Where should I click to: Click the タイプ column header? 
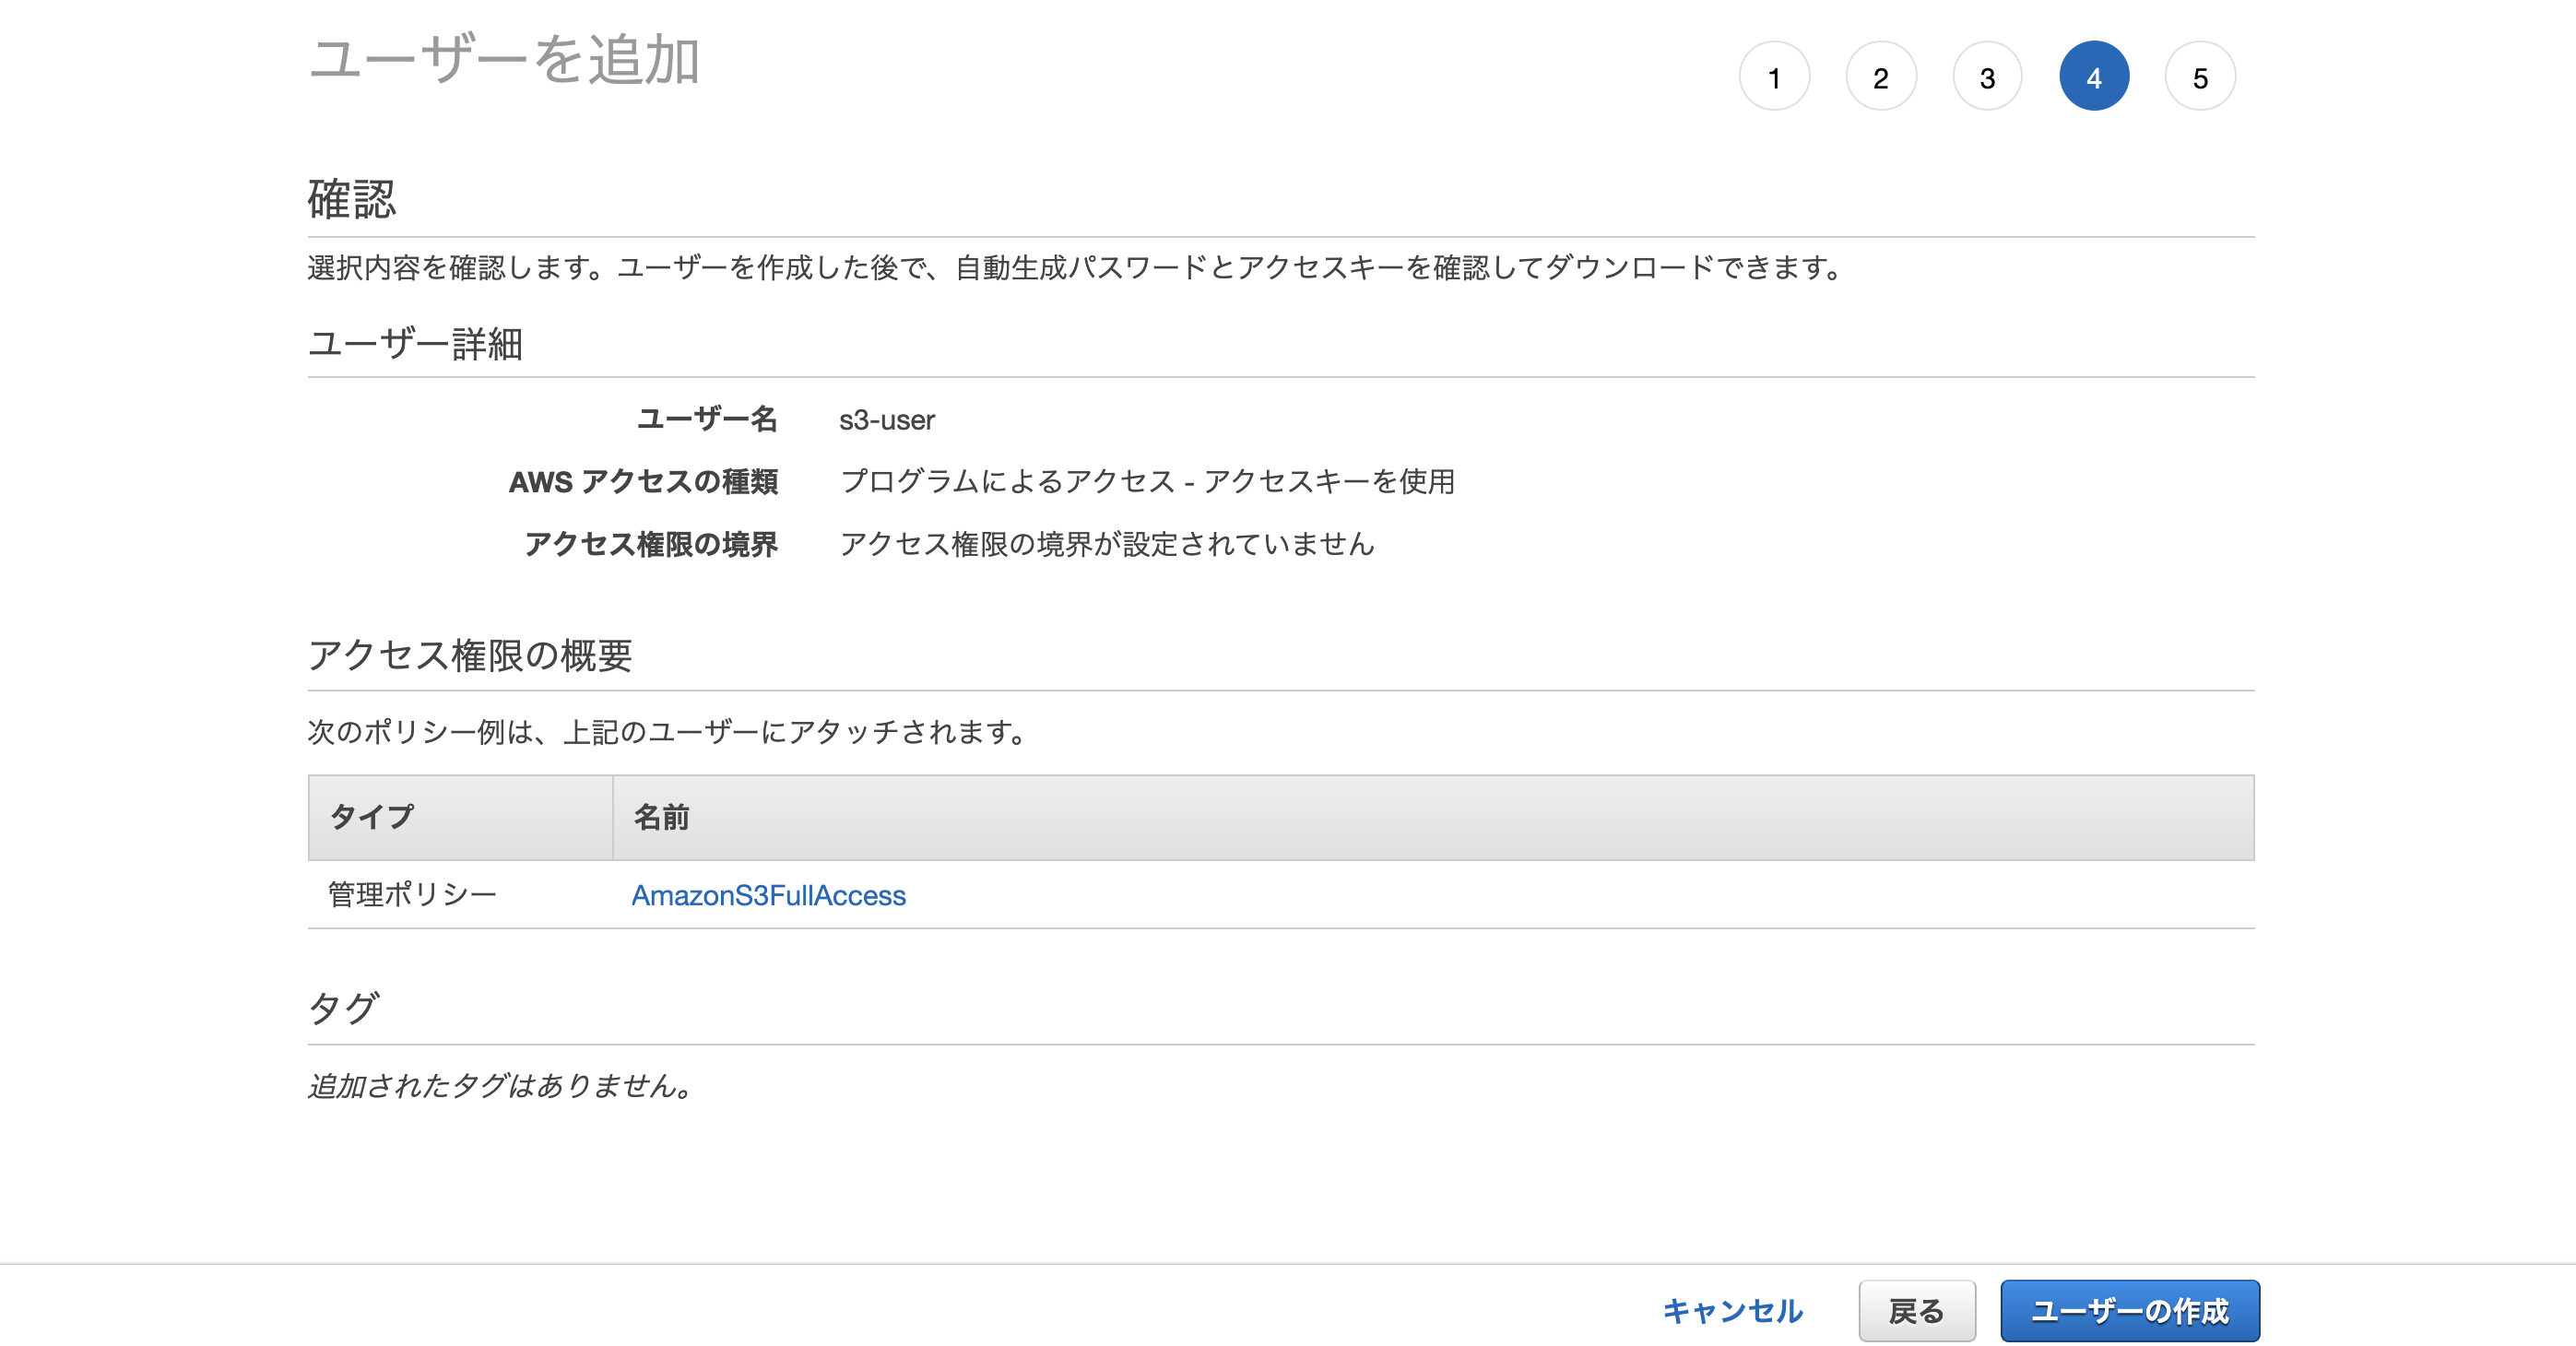tap(371, 817)
